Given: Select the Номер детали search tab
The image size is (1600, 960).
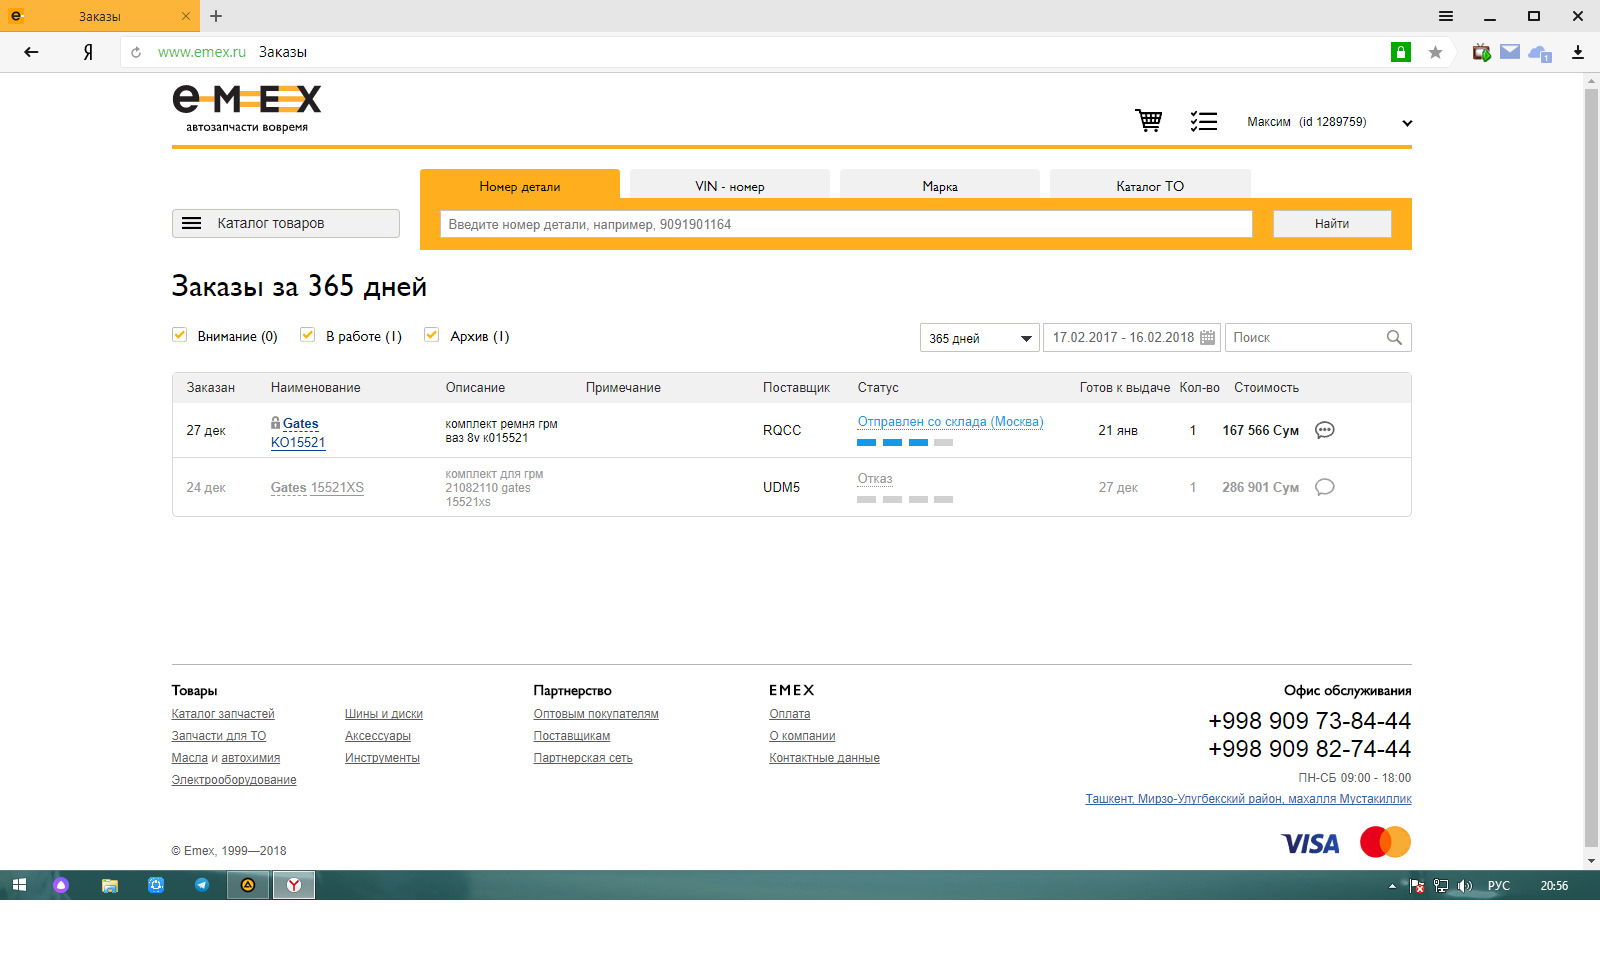Looking at the screenshot, I should coord(520,185).
